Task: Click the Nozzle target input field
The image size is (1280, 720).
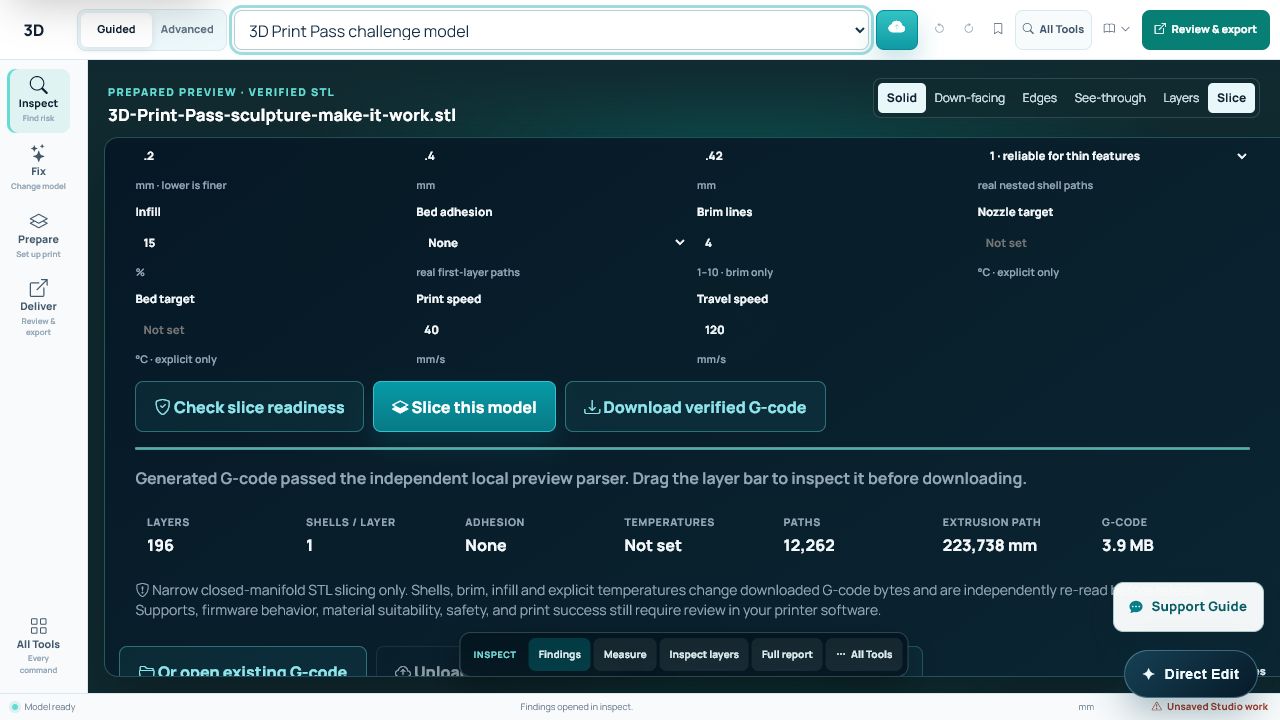Action: coord(1113,243)
